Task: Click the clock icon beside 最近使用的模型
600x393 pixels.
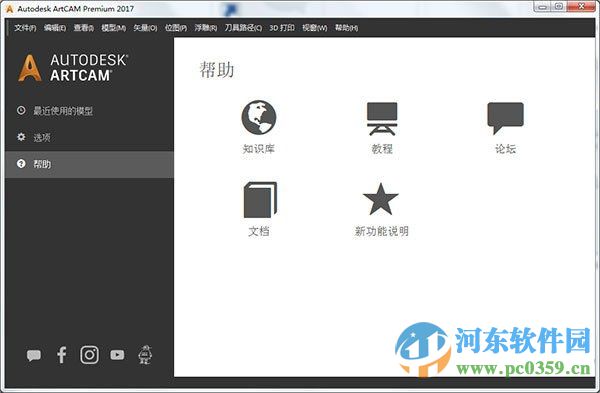Action: (21, 111)
